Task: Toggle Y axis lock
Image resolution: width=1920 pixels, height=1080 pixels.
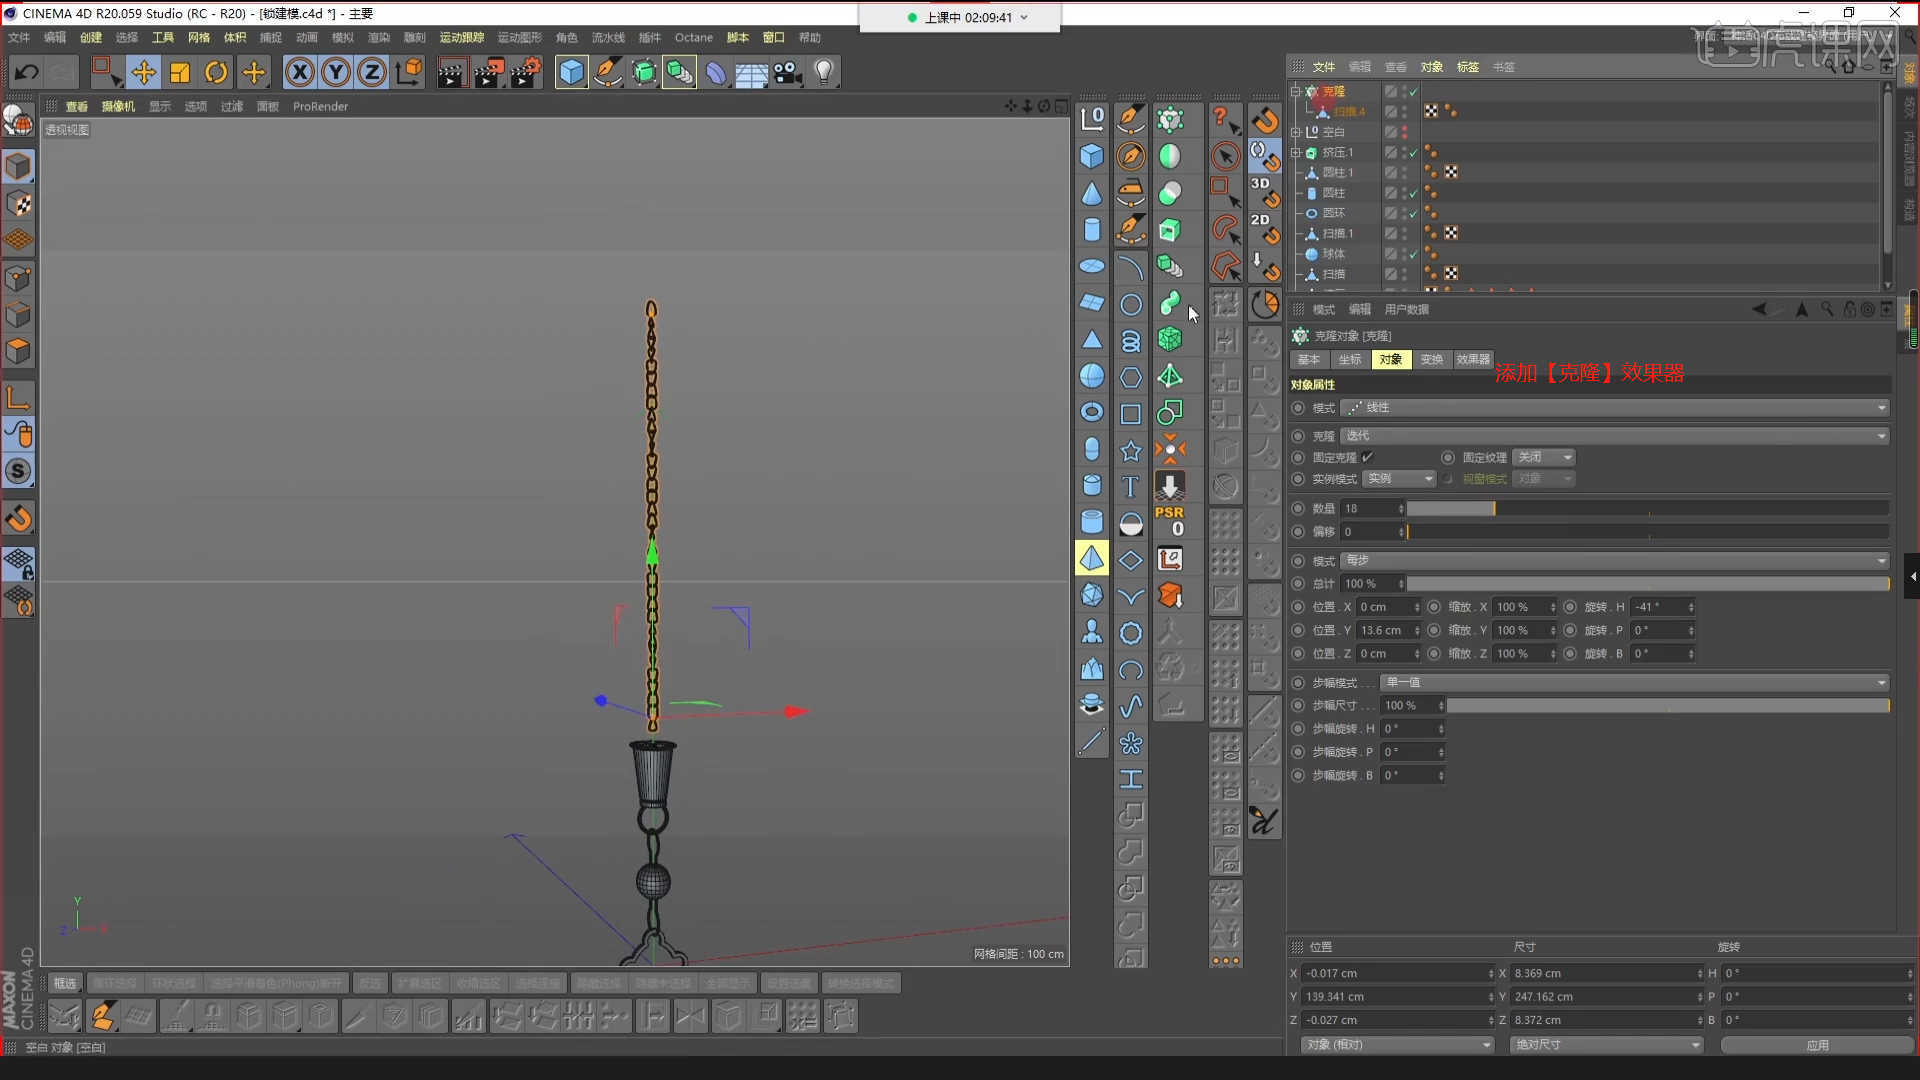Action: [x=336, y=72]
